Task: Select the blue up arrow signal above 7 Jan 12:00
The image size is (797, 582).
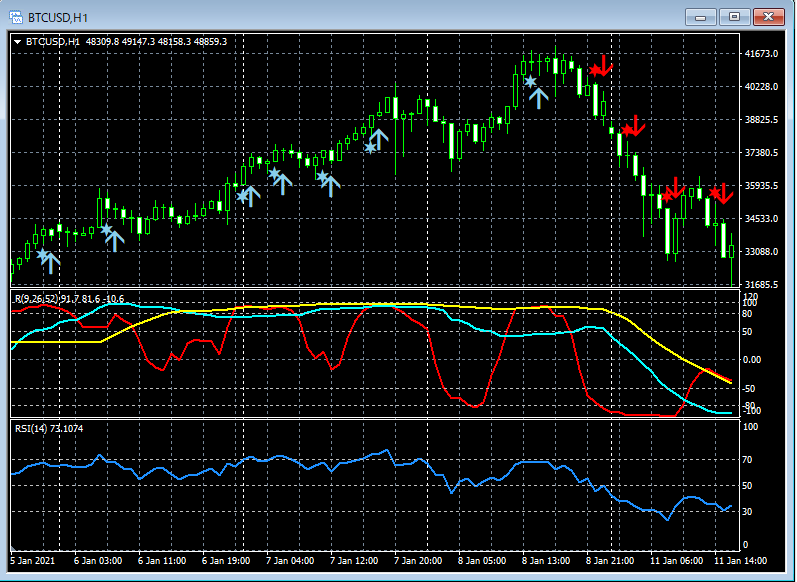Action: point(331,186)
